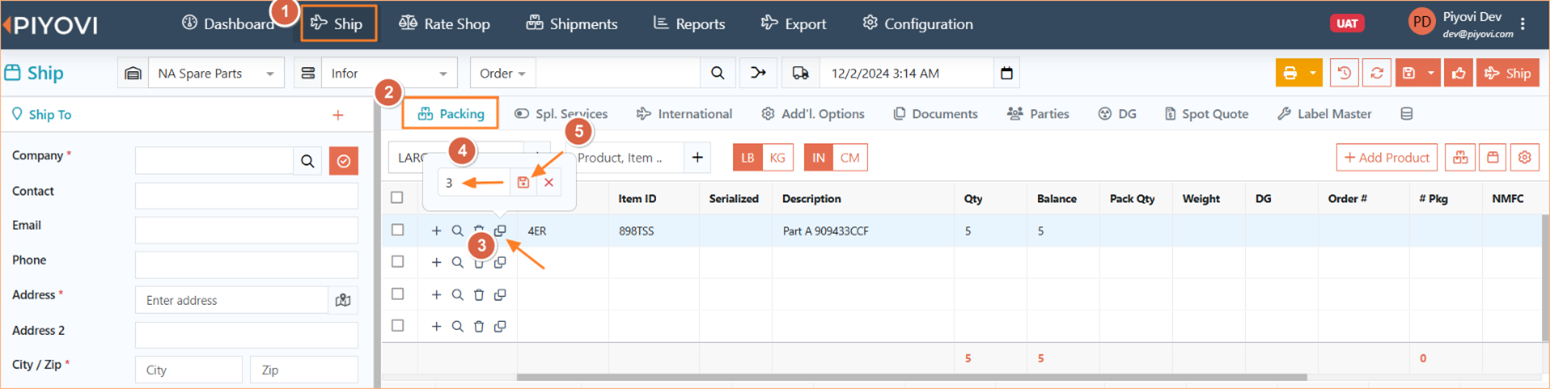Save shipment with the orange save icon

[x=1409, y=73]
